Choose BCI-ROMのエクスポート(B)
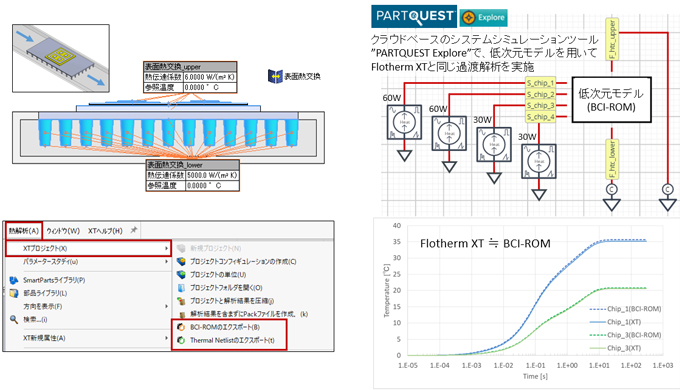 coord(225,327)
